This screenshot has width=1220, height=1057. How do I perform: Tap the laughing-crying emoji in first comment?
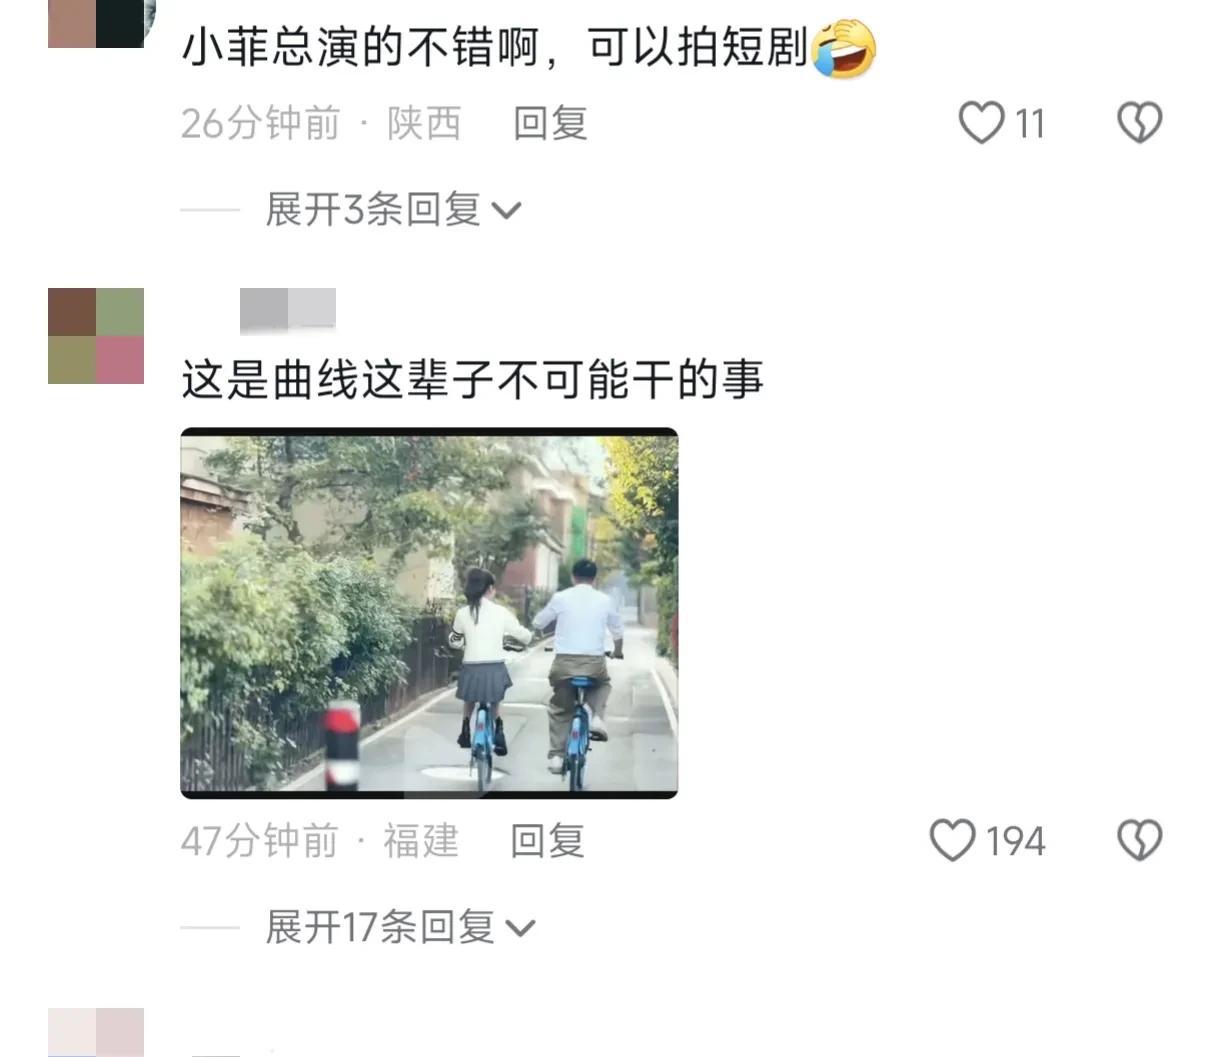point(844,49)
